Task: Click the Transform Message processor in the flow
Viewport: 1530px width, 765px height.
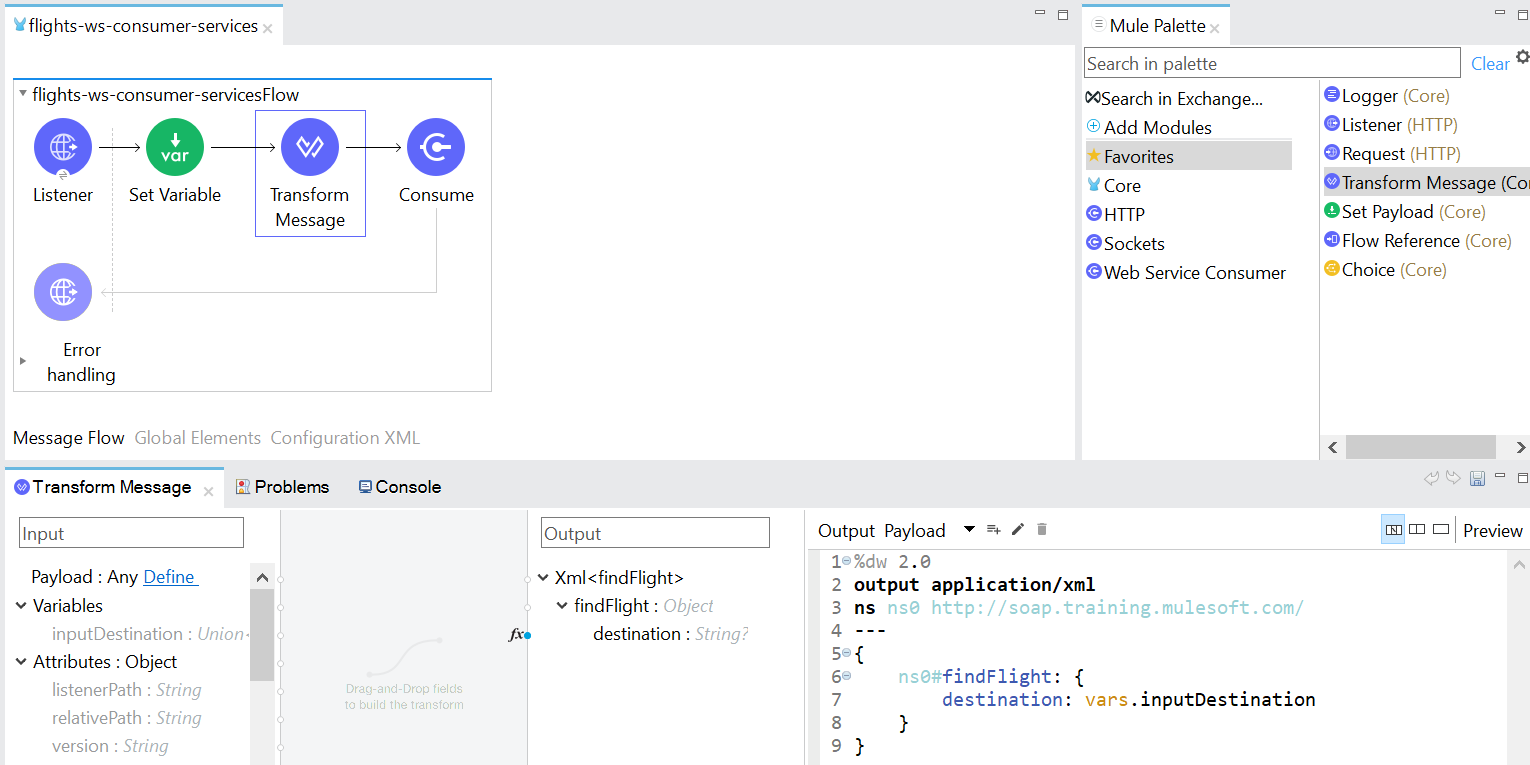Action: (310, 146)
